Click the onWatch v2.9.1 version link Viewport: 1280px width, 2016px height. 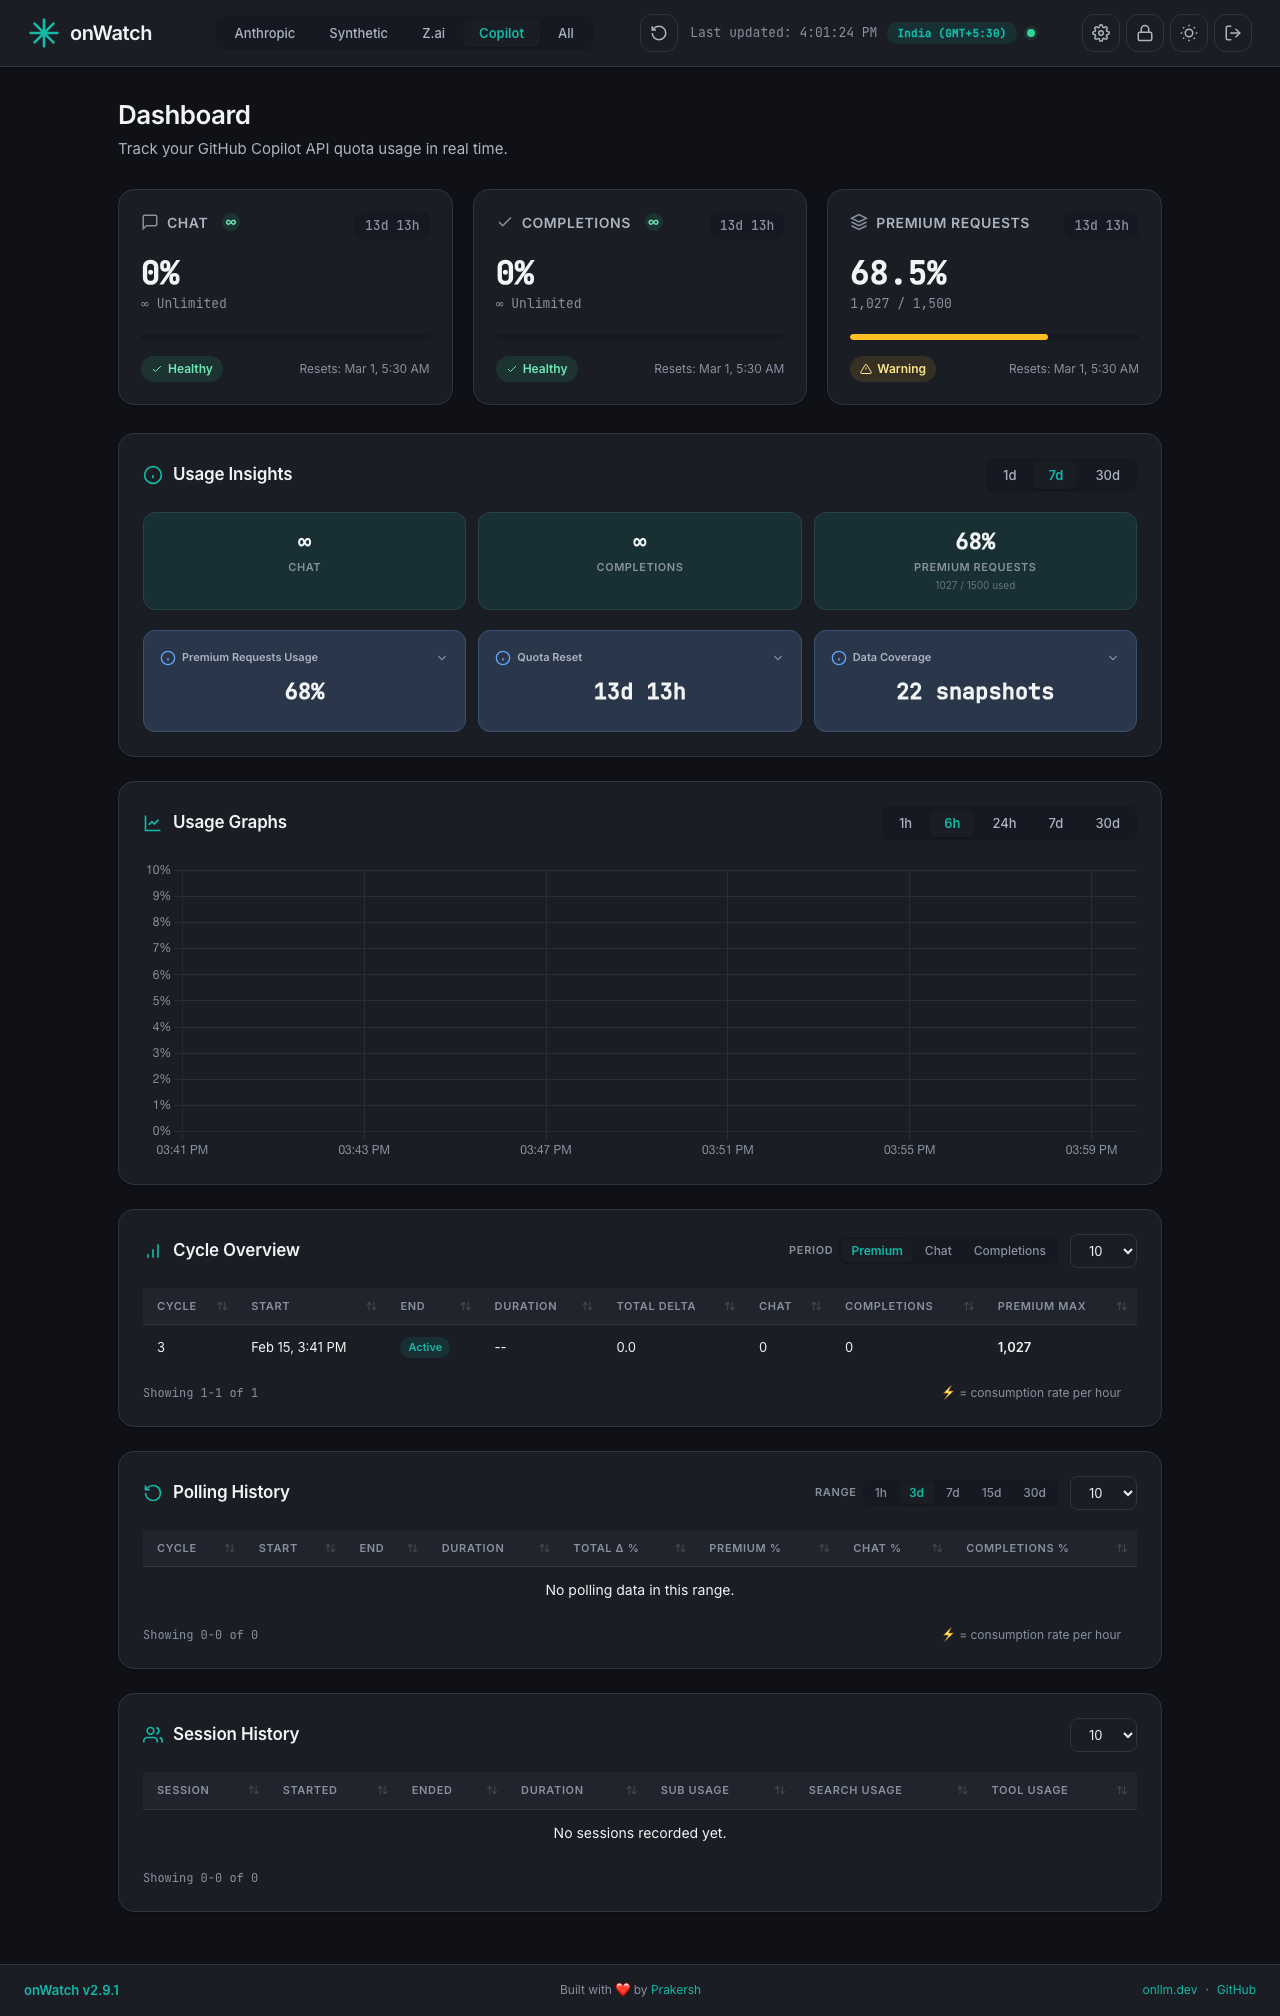[x=71, y=1990]
